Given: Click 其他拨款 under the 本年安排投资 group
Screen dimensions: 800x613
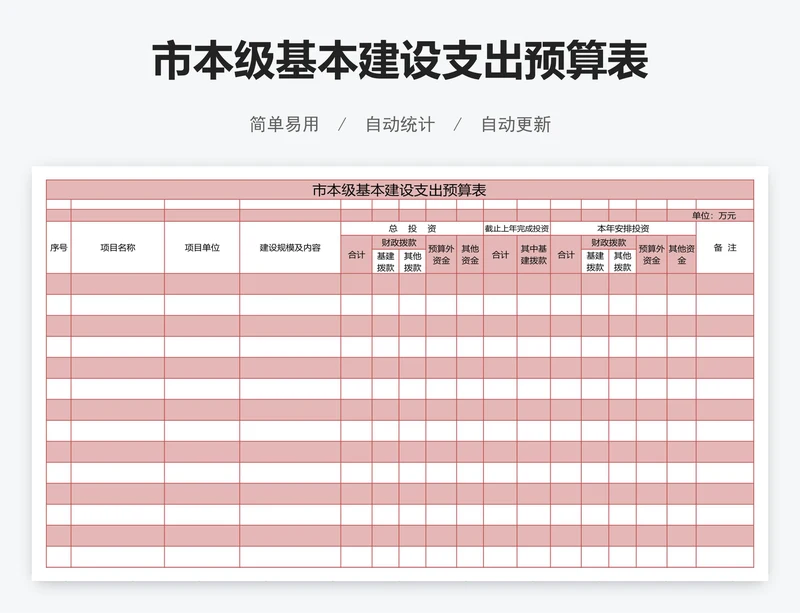Looking at the screenshot, I should pyautogui.click(x=622, y=261).
